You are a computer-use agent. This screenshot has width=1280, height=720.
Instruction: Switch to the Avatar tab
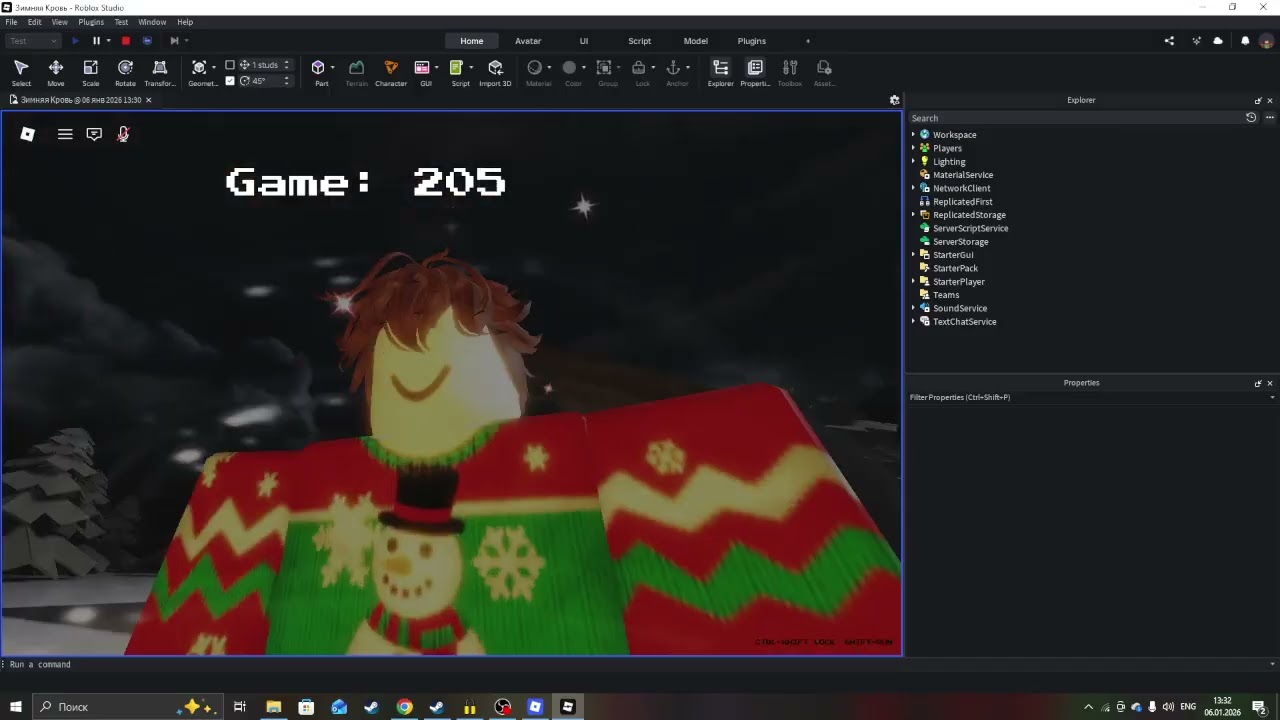(x=528, y=41)
